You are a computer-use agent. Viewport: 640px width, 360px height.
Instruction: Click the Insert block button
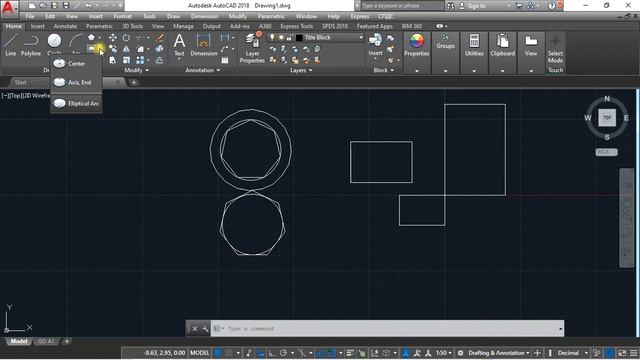tap(375, 45)
